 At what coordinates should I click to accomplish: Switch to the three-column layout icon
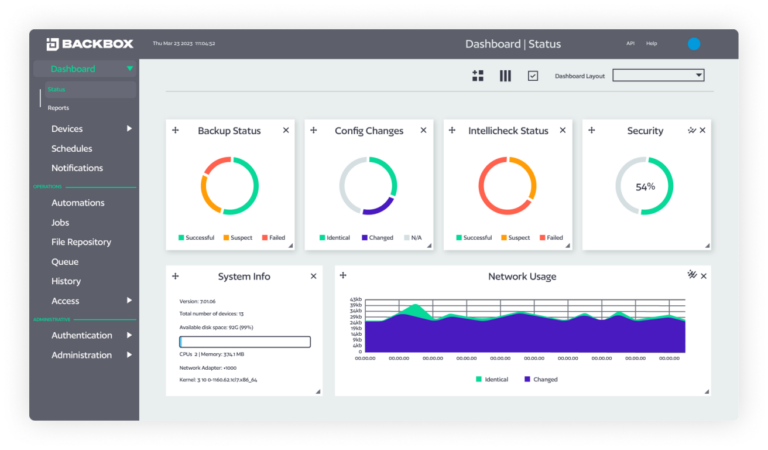(x=505, y=76)
